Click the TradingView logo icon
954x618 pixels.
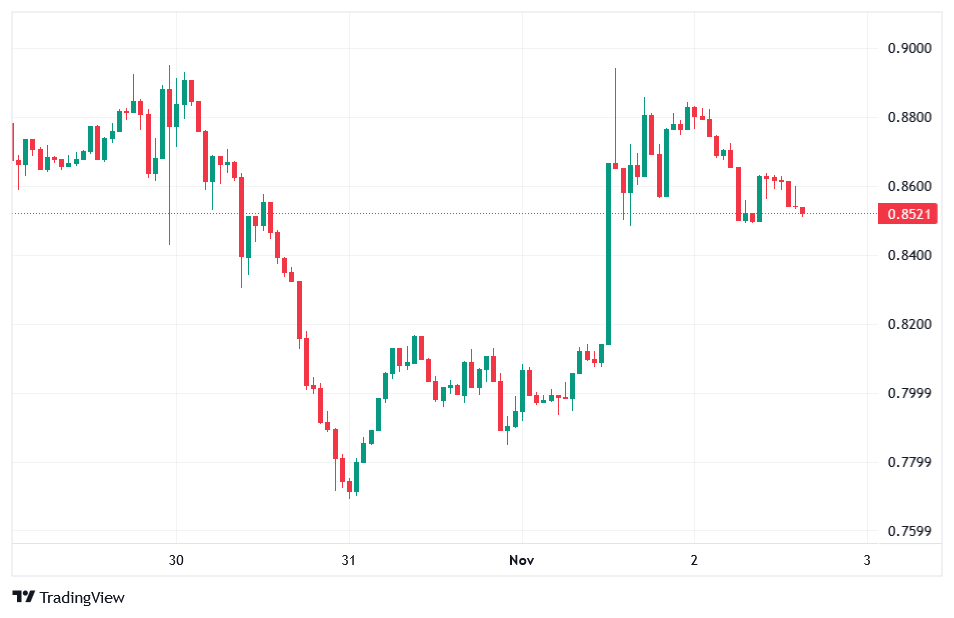(x=23, y=597)
